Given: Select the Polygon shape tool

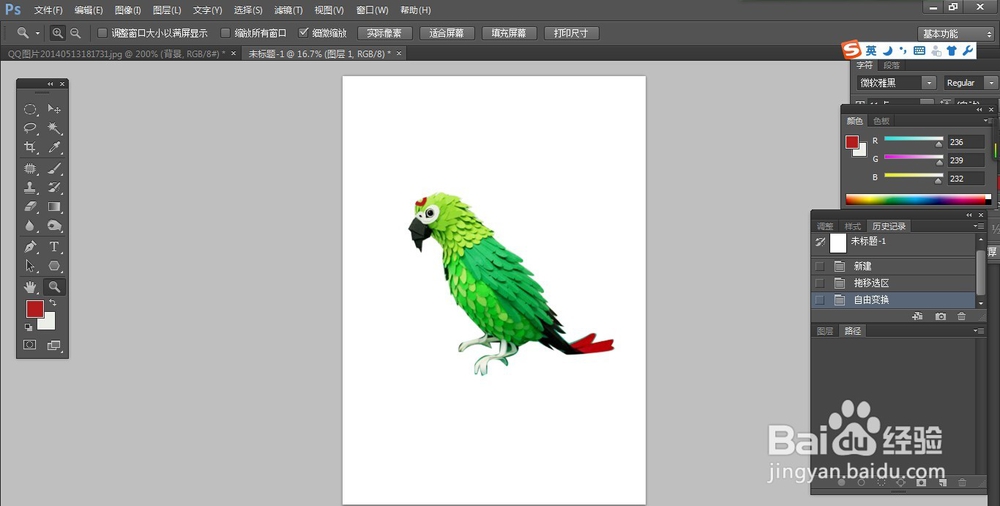Looking at the screenshot, I should [x=54, y=265].
